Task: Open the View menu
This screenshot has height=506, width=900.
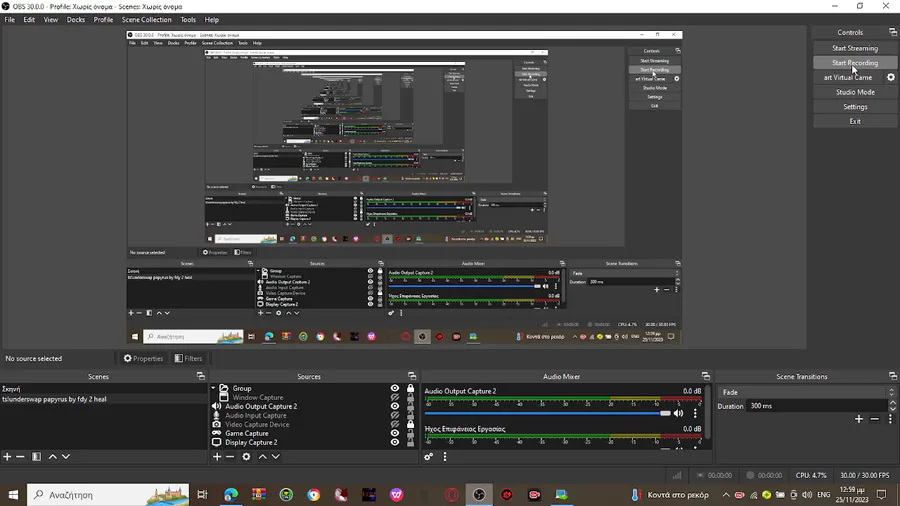Action: click(x=51, y=20)
